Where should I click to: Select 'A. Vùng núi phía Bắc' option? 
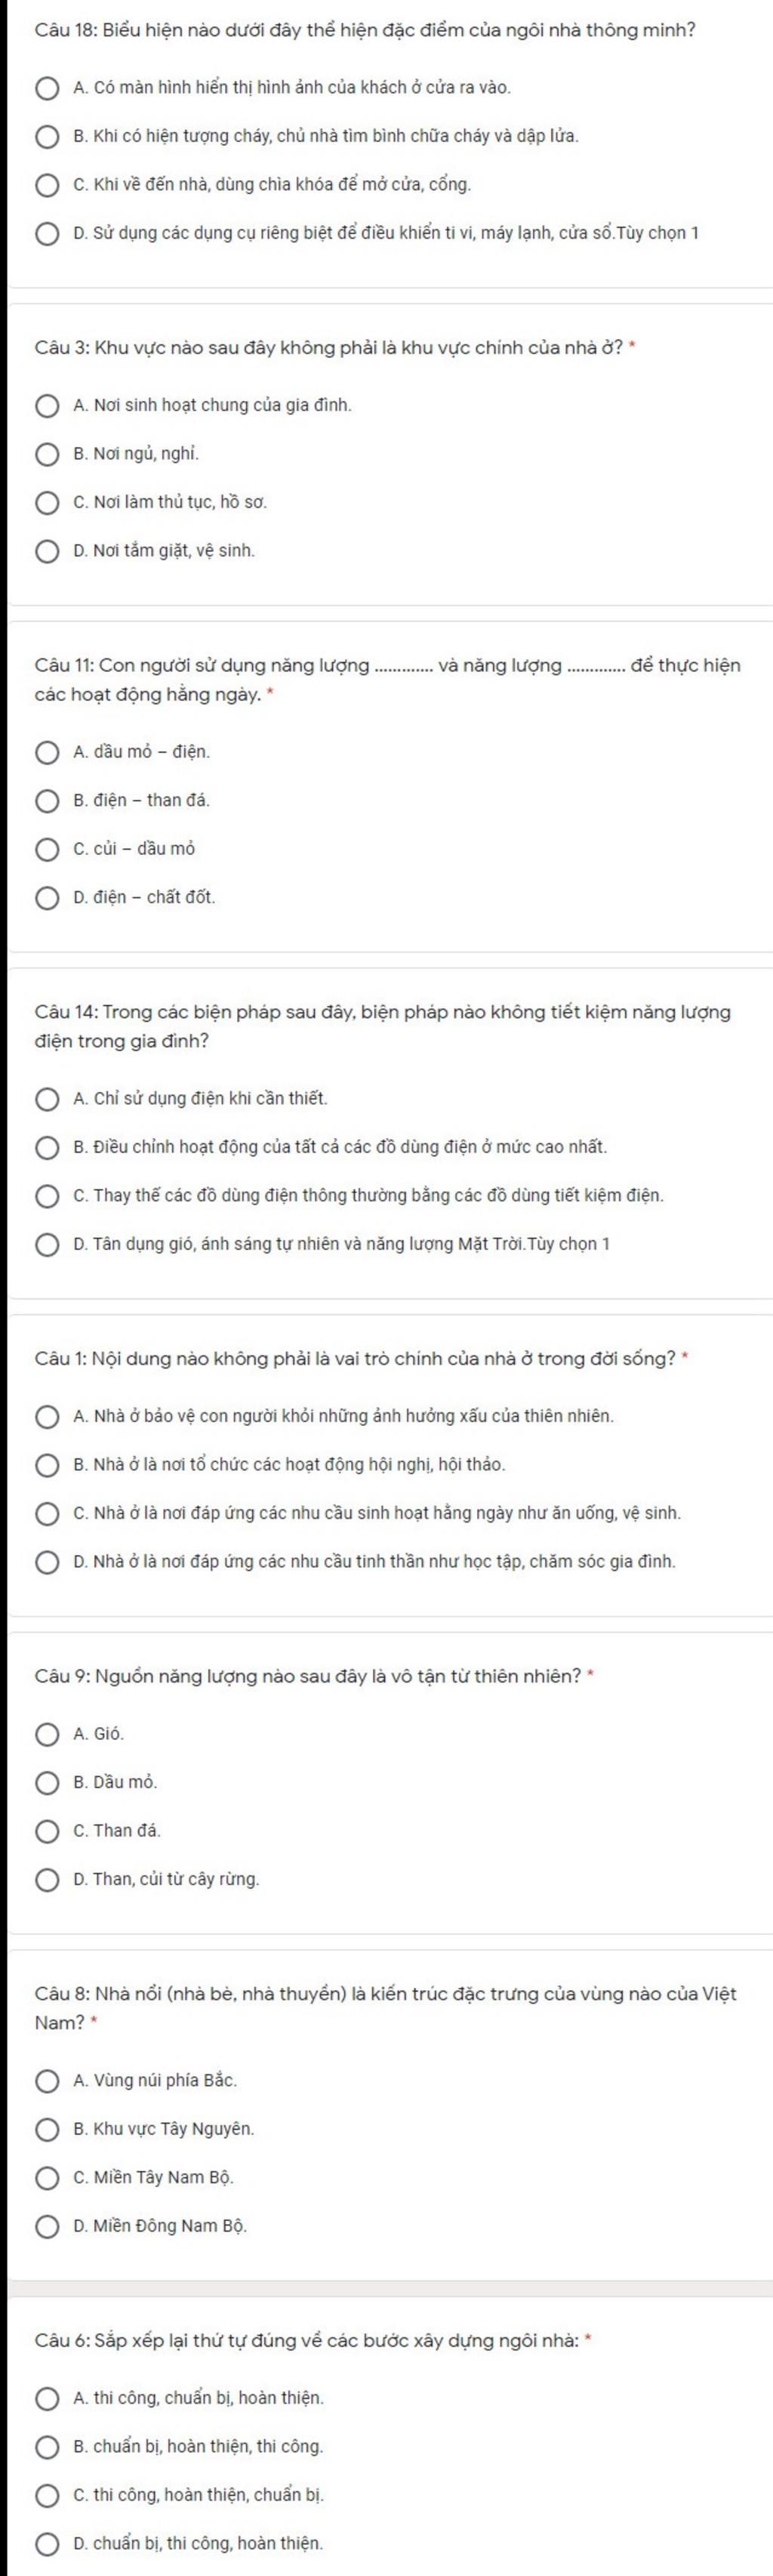[47, 2081]
